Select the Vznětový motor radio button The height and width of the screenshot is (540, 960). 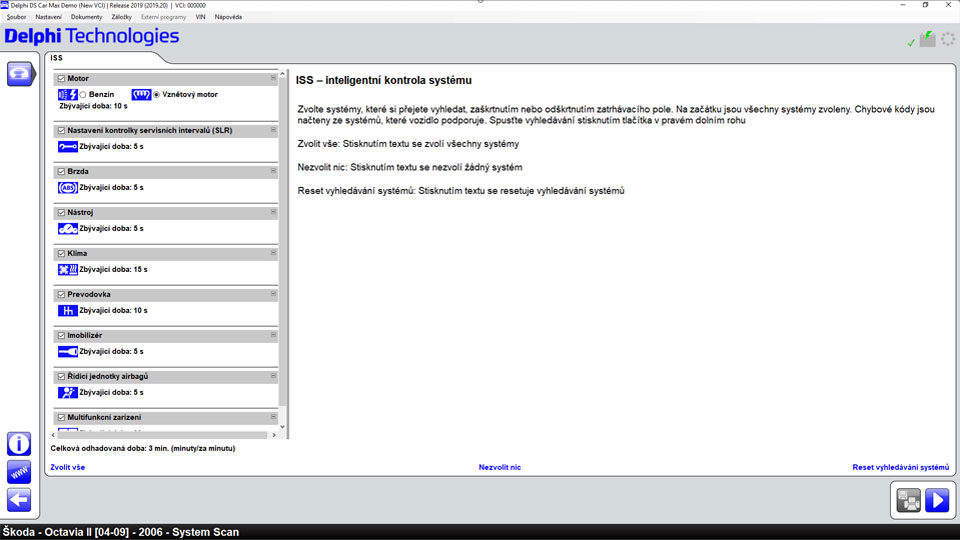[x=156, y=95]
